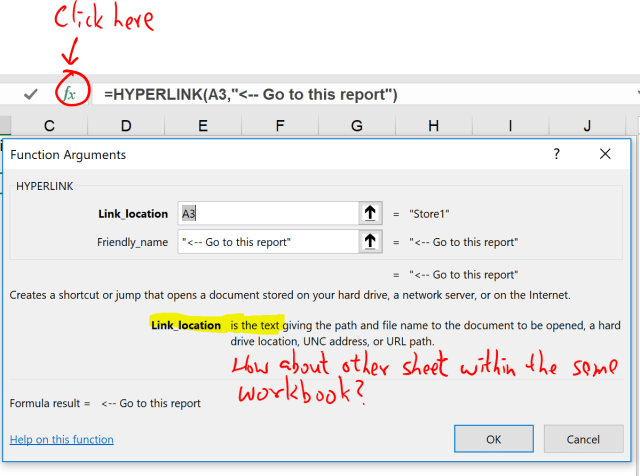Image resolution: width=640 pixels, height=476 pixels.
Task: Click the Friendly_name field label
Action: click(x=132, y=242)
